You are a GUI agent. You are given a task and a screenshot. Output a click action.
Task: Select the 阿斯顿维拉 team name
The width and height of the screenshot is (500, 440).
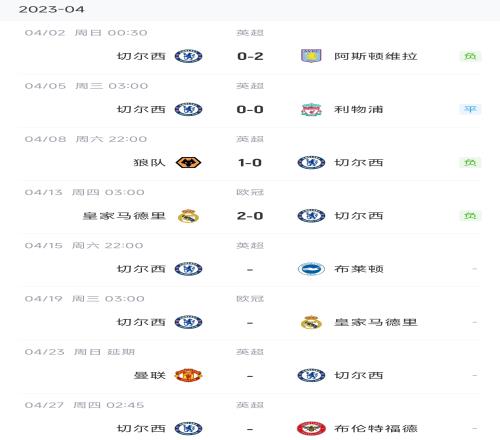[376, 56]
